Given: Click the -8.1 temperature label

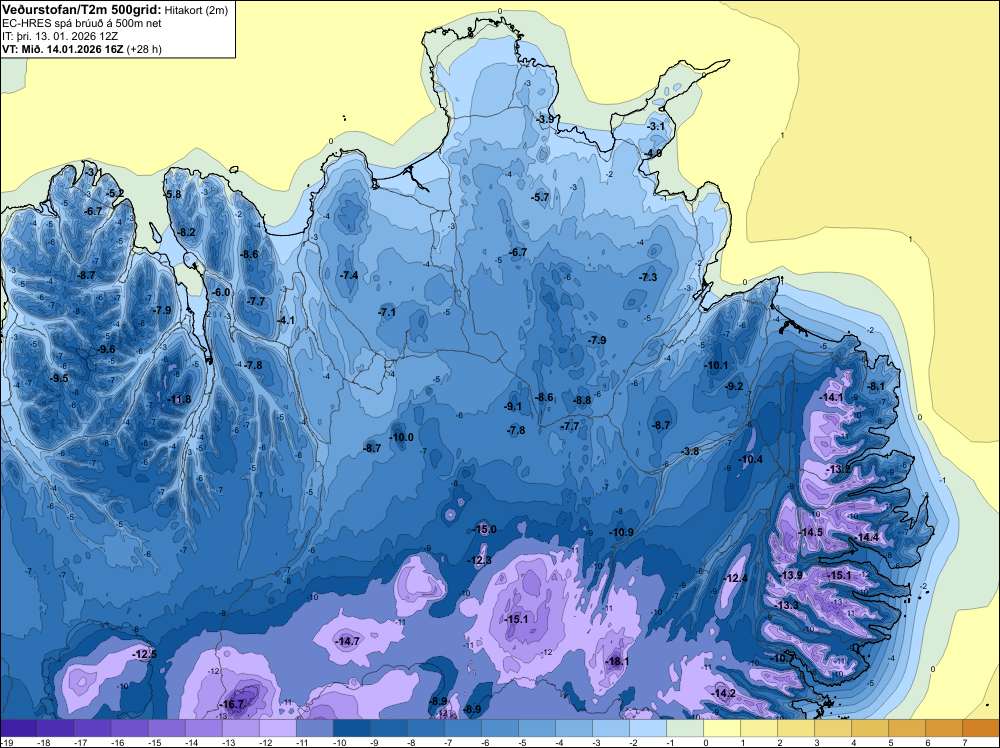Looking at the screenshot, I should click(876, 386).
